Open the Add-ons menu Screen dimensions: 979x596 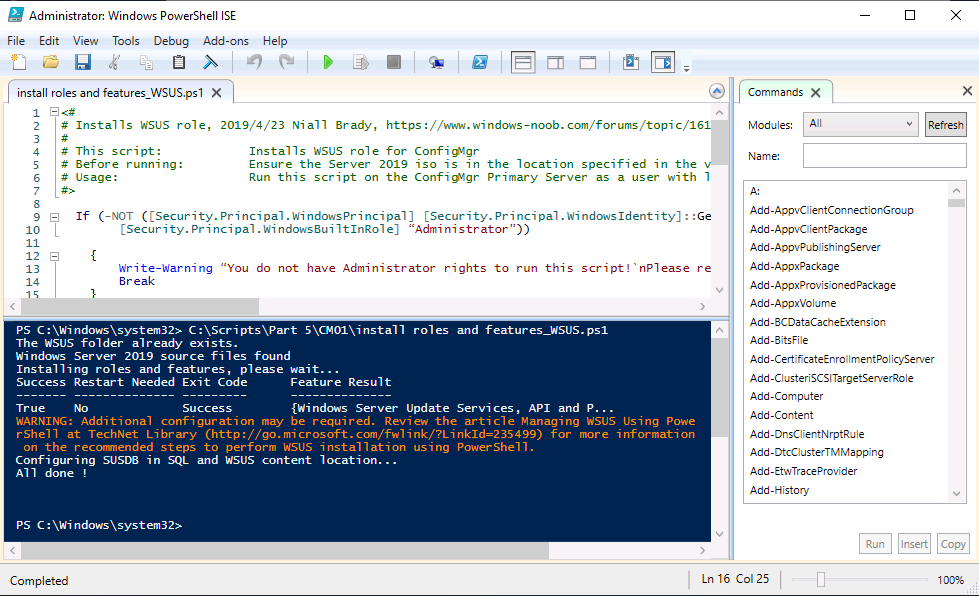(x=225, y=41)
